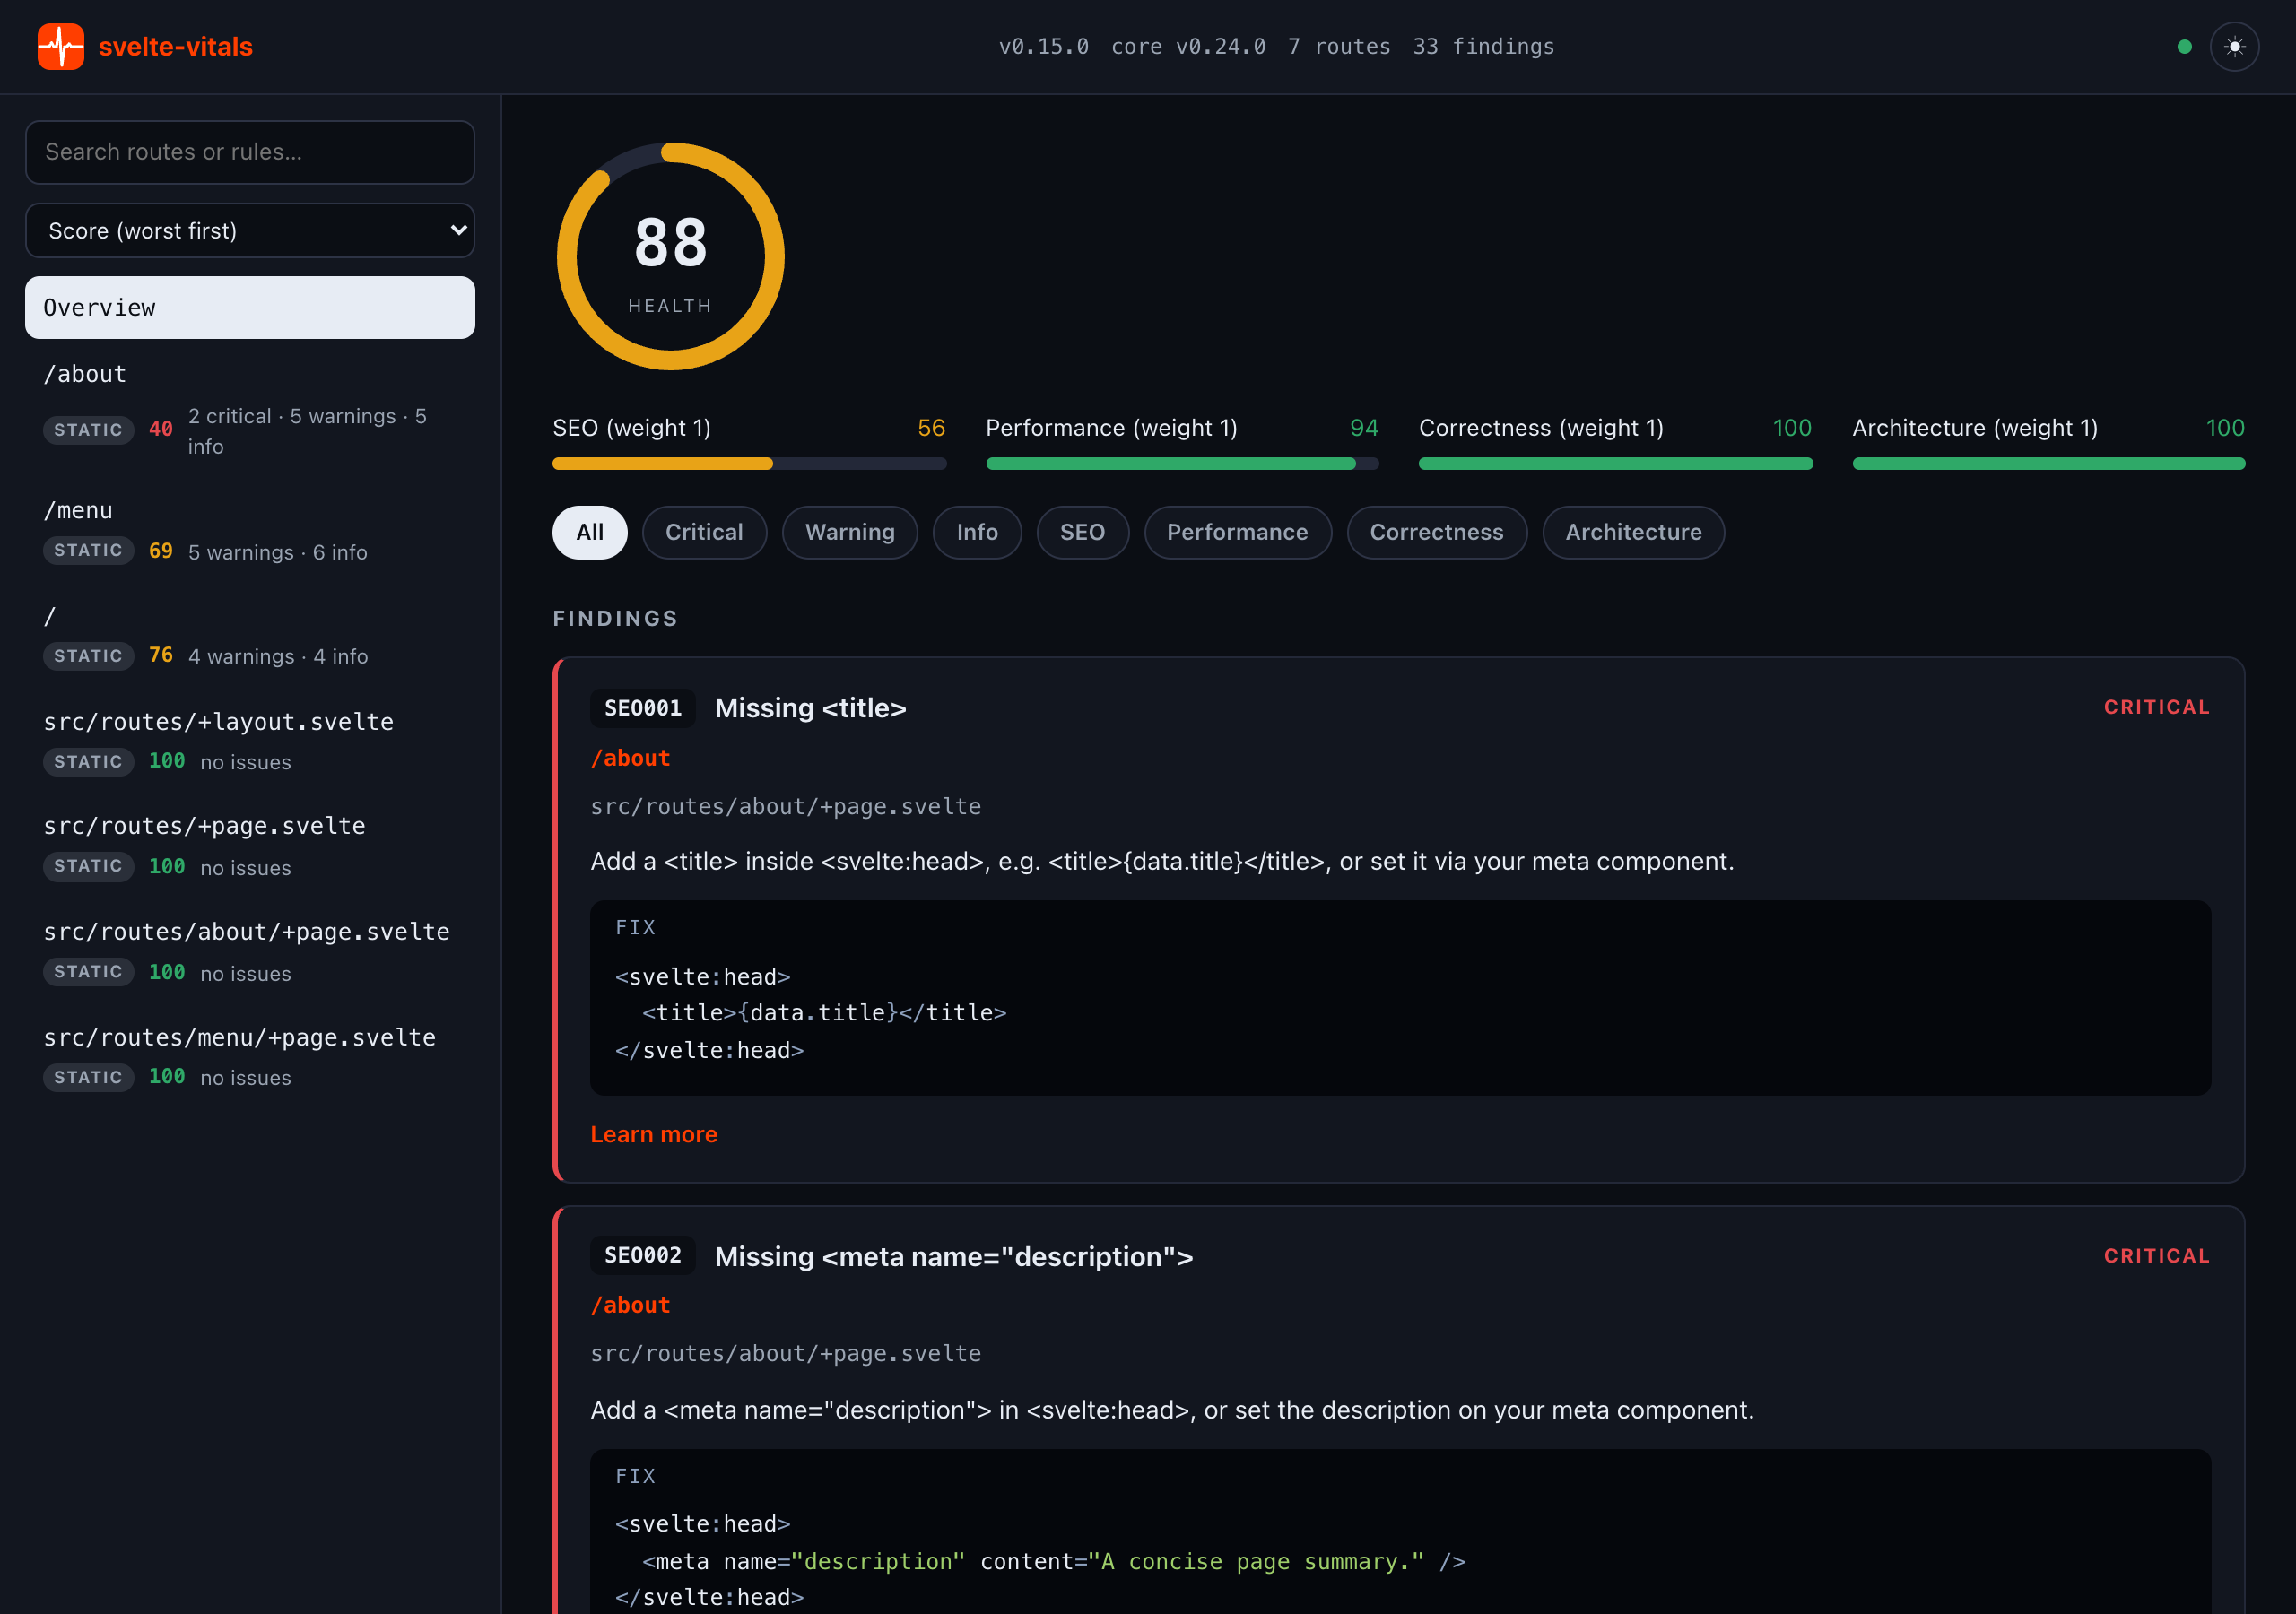Click the CRITICAL label on Missing title
The width and height of the screenshot is (2296, 1614).
2157,707
